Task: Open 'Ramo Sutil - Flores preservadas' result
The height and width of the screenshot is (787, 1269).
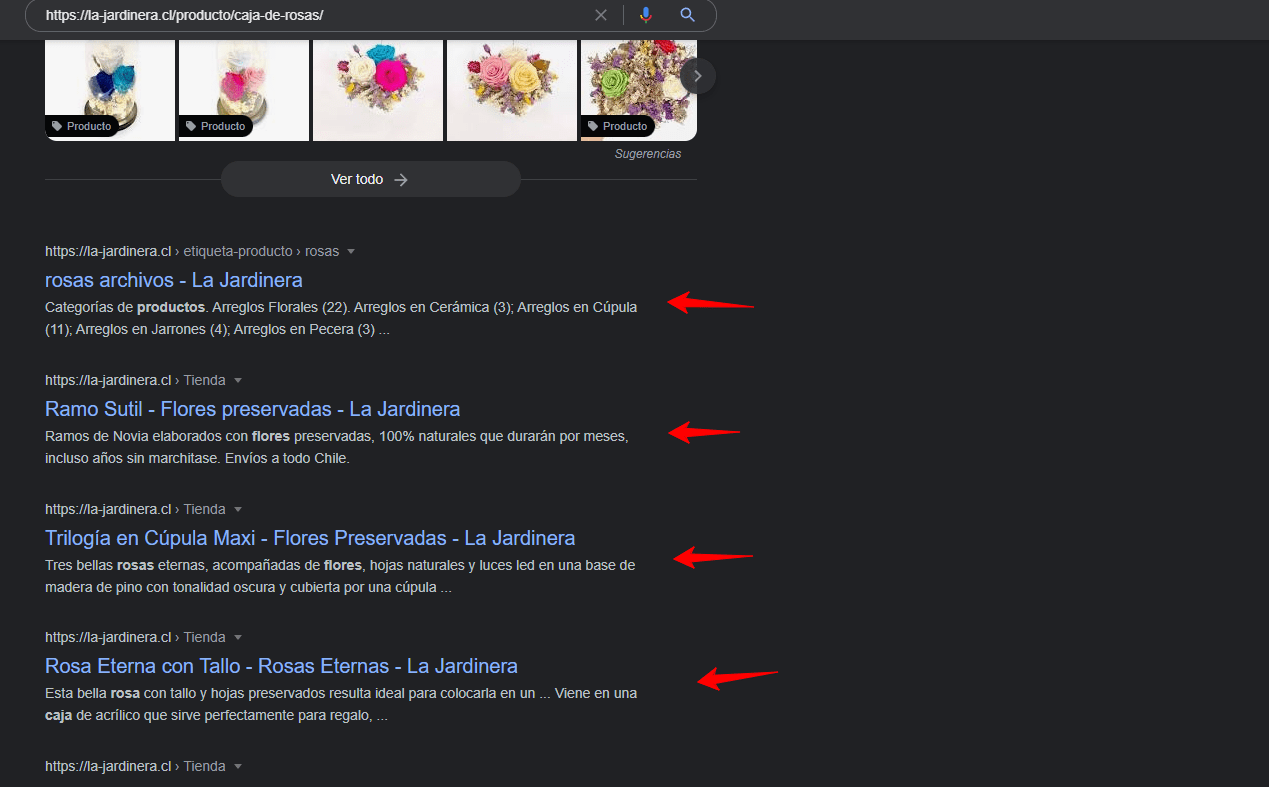Action: pos(253,409)
